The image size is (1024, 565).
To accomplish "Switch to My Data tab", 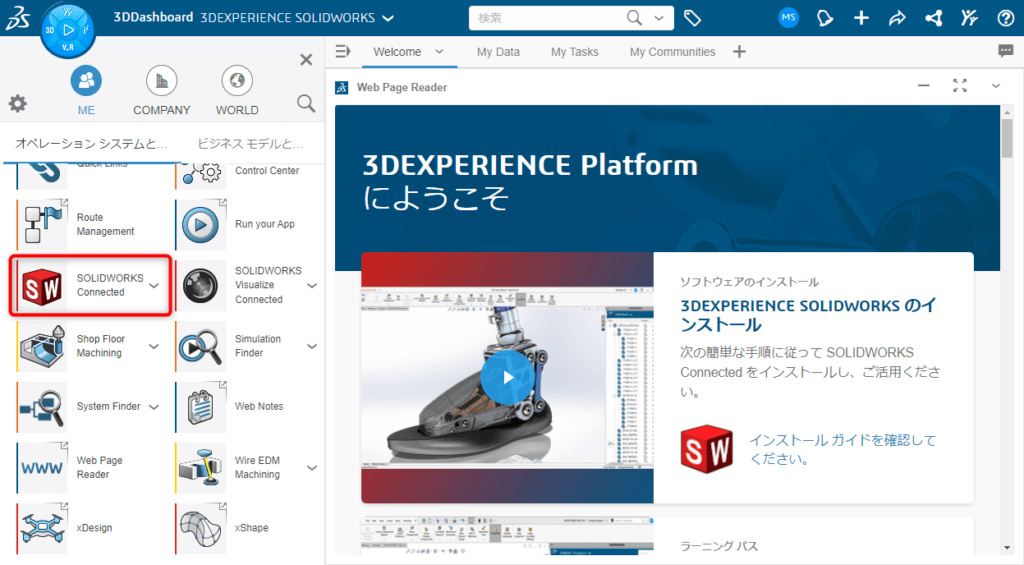I will (x=498, y=52).
